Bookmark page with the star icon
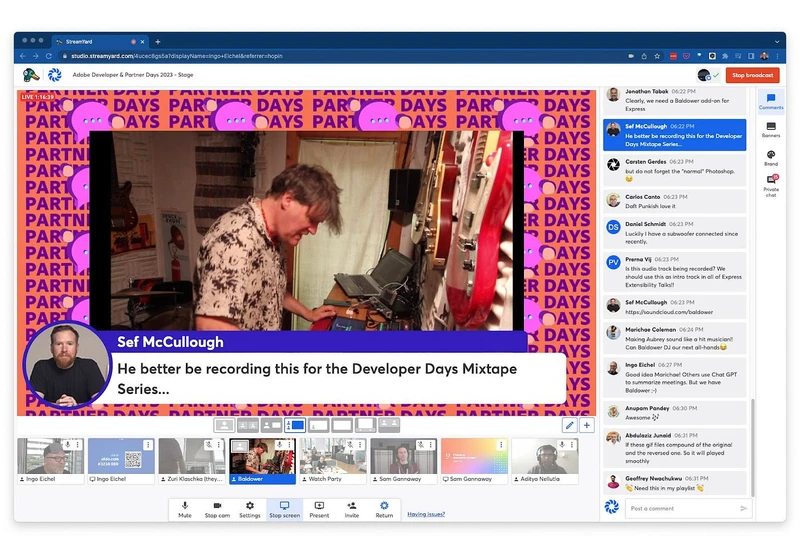Image resolution: width=800 pixels, height=560 pixels. point(657,56)
